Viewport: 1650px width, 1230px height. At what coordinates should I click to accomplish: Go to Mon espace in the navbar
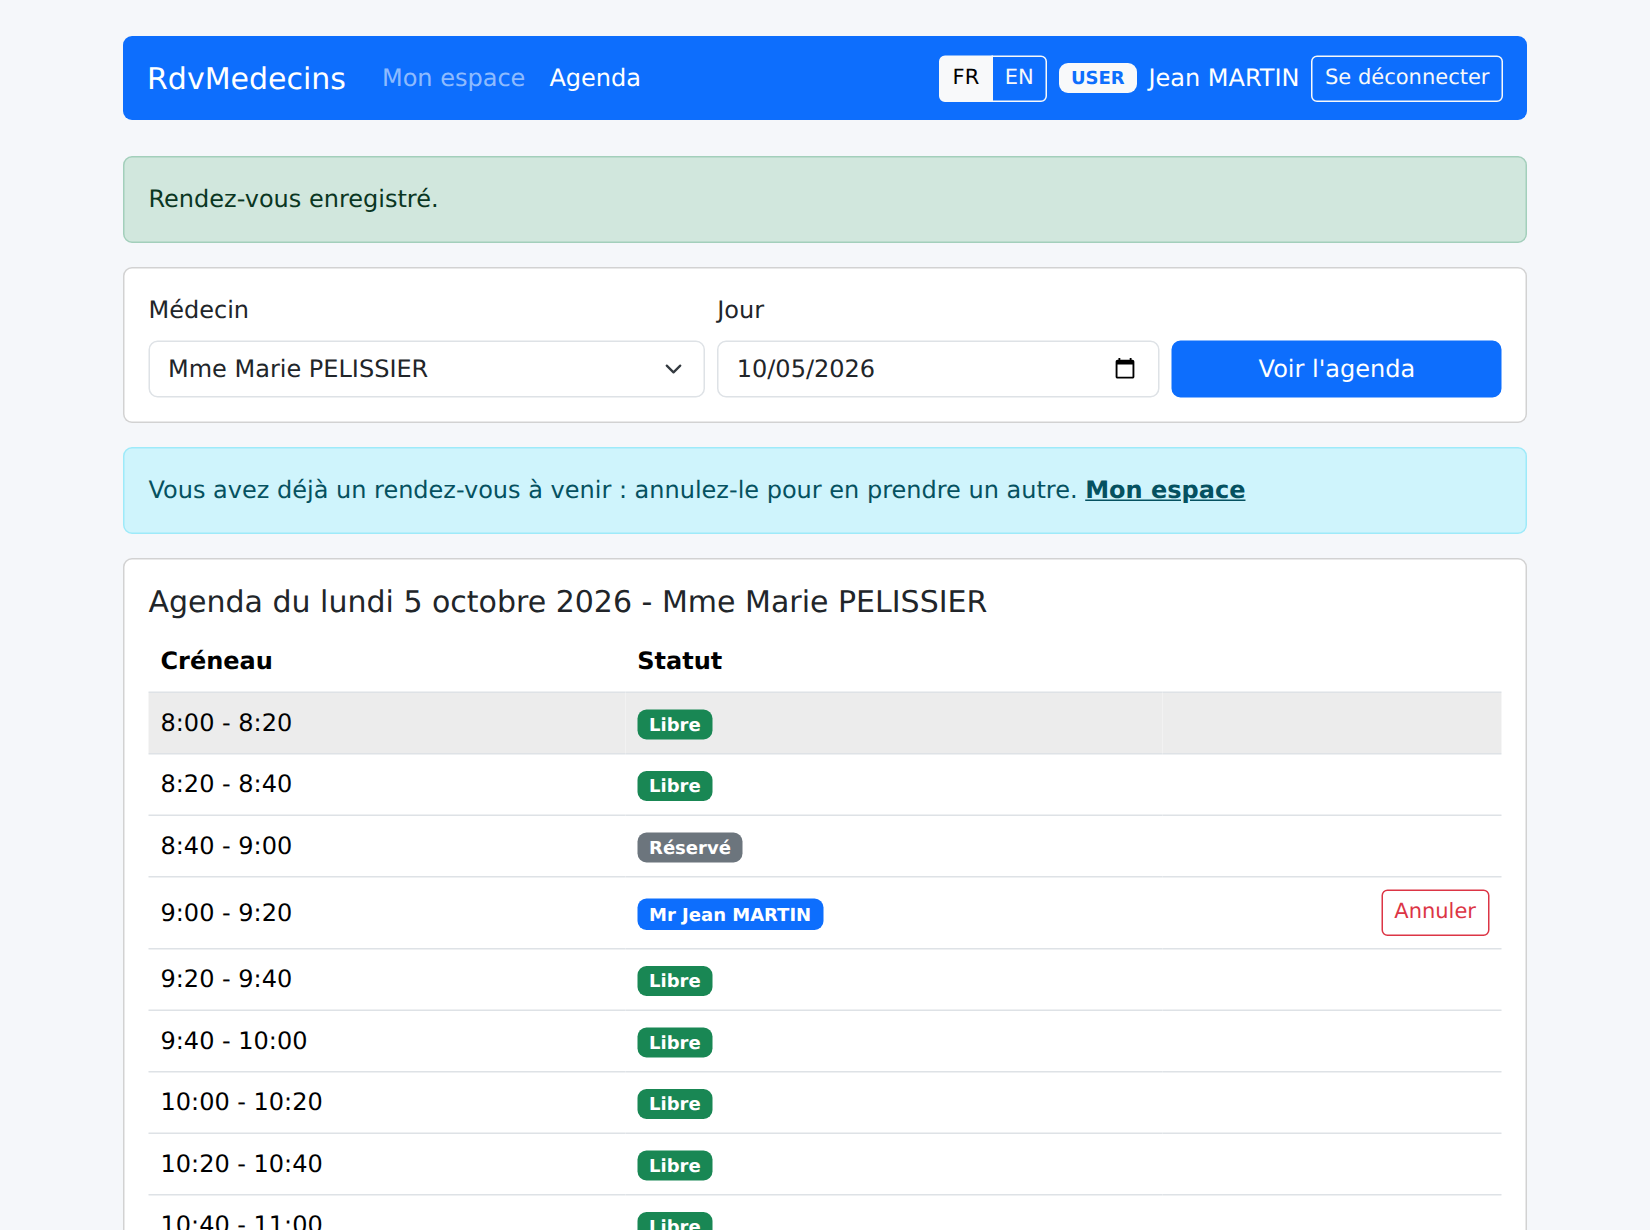click(454, 78)
